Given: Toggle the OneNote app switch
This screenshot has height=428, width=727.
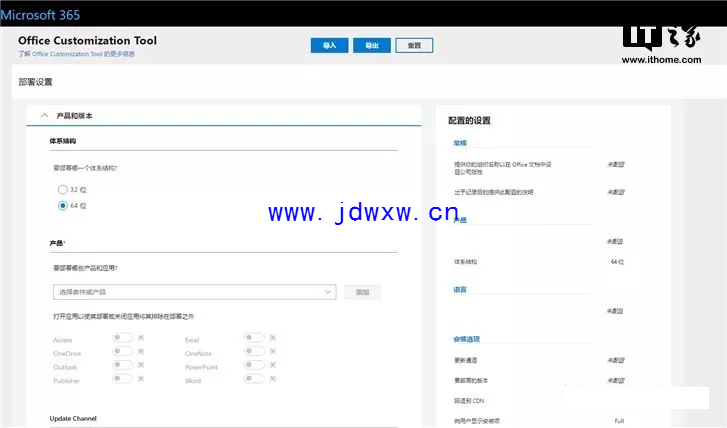Looking at the screenshot, I should (x=255, y=351).
